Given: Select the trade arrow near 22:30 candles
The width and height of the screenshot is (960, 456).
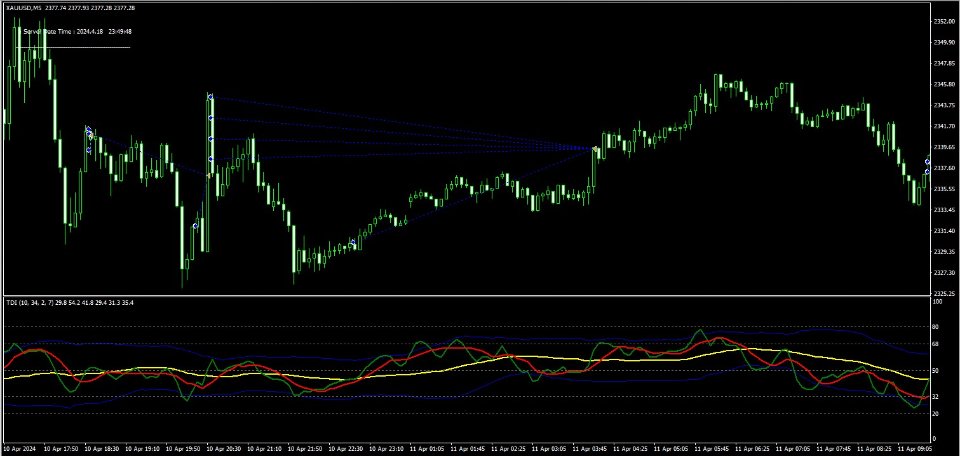Looking at the screenshot, I should (x=352, y=243).
